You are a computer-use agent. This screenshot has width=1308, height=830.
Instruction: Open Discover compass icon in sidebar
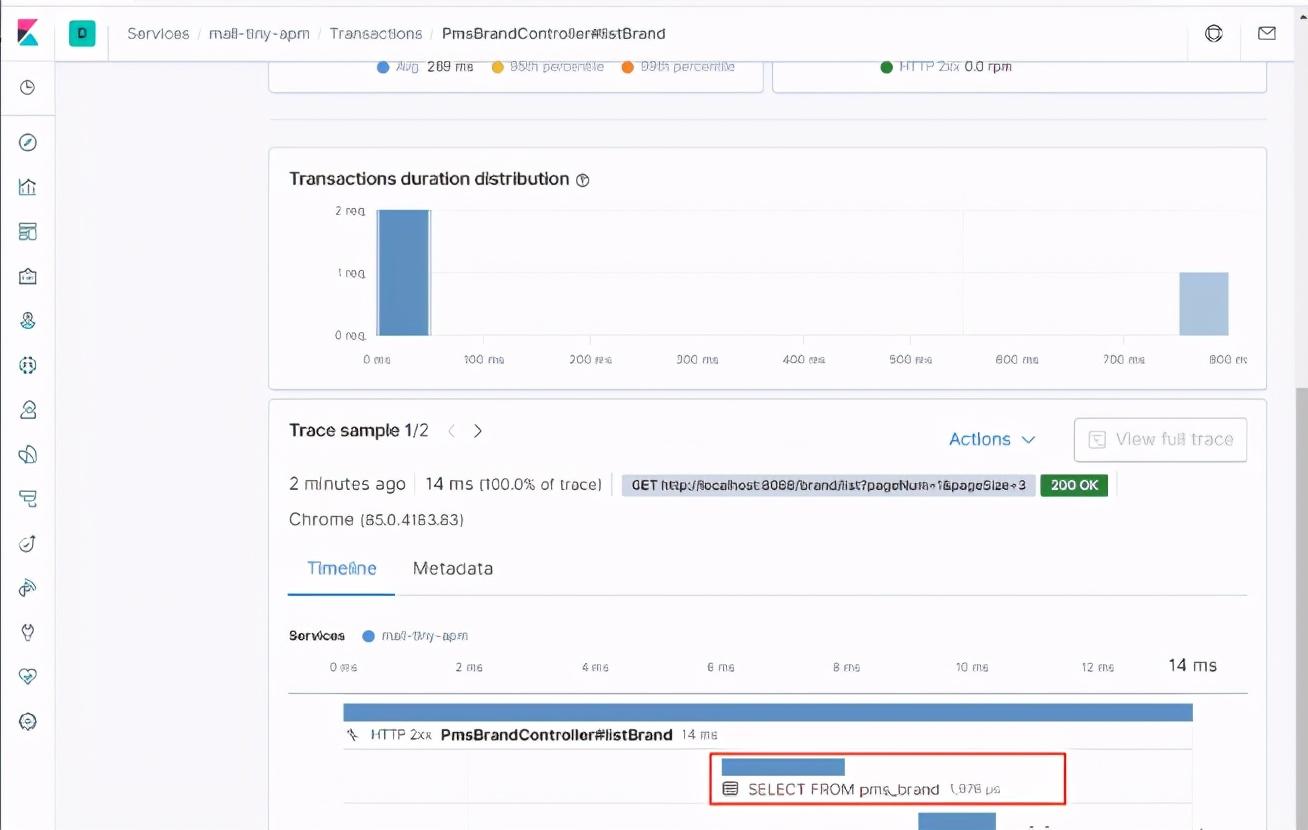click(x=28, y=143)
